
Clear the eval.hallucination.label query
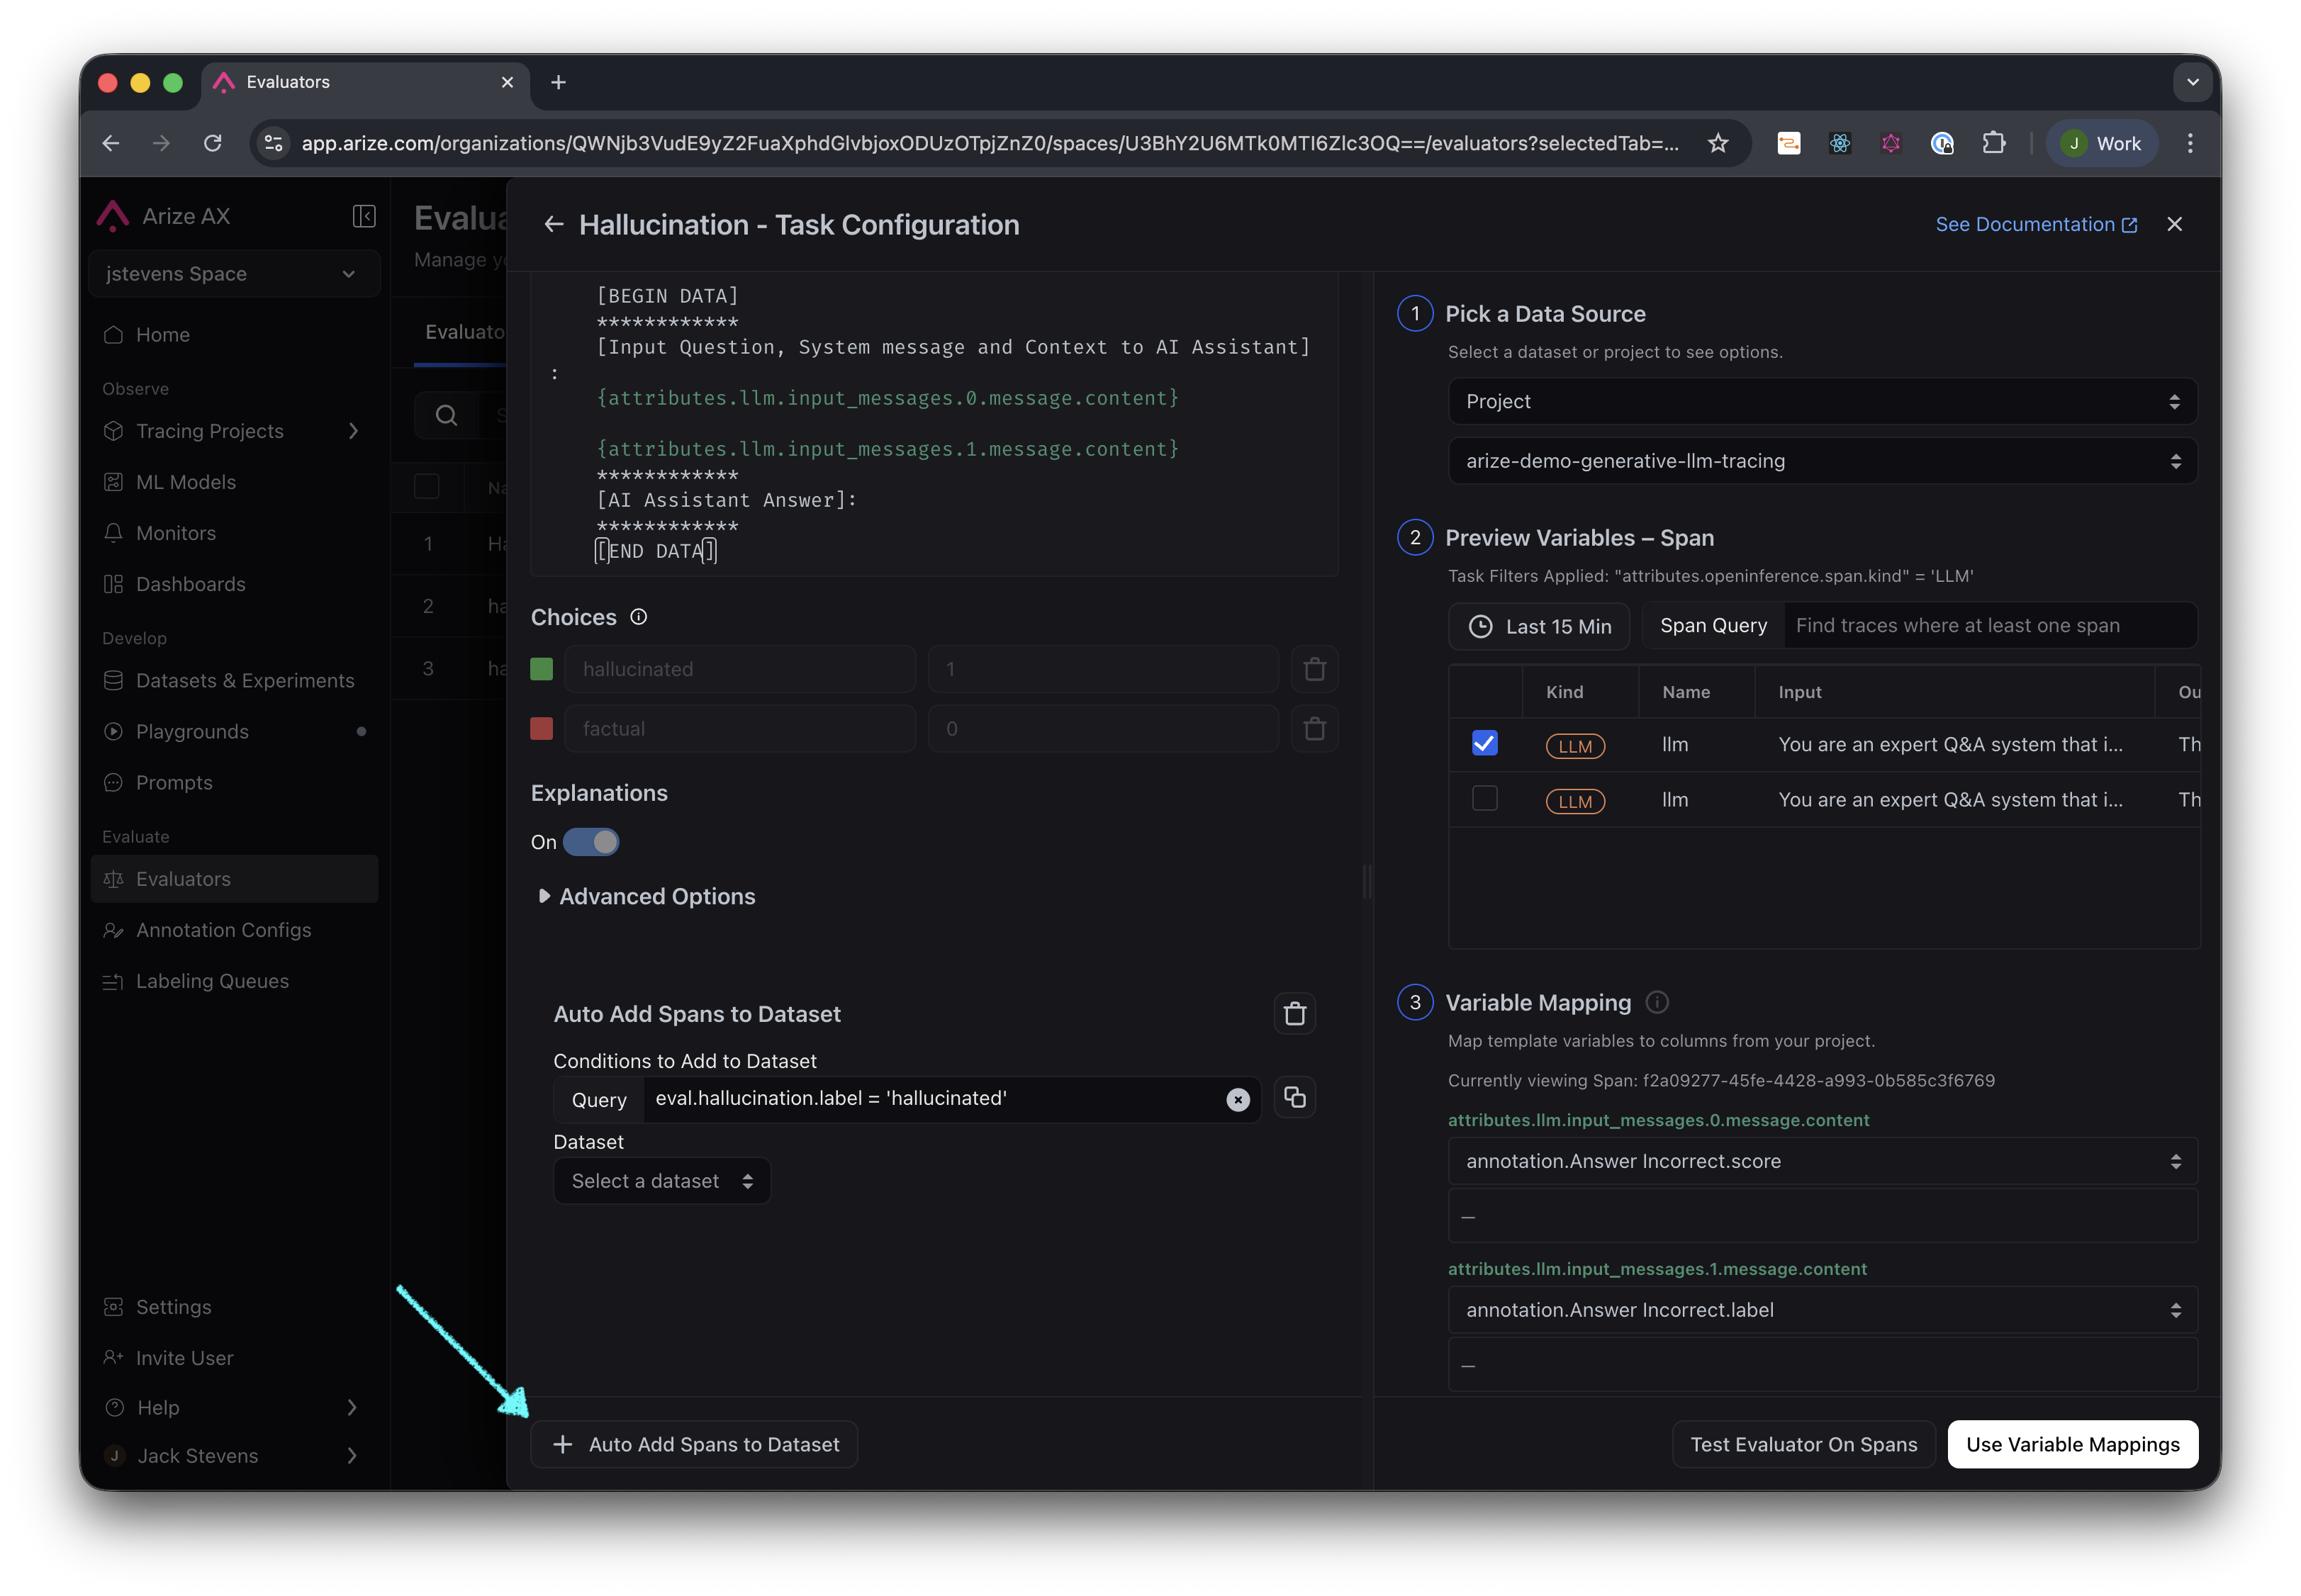(x=1237, y=1100)
